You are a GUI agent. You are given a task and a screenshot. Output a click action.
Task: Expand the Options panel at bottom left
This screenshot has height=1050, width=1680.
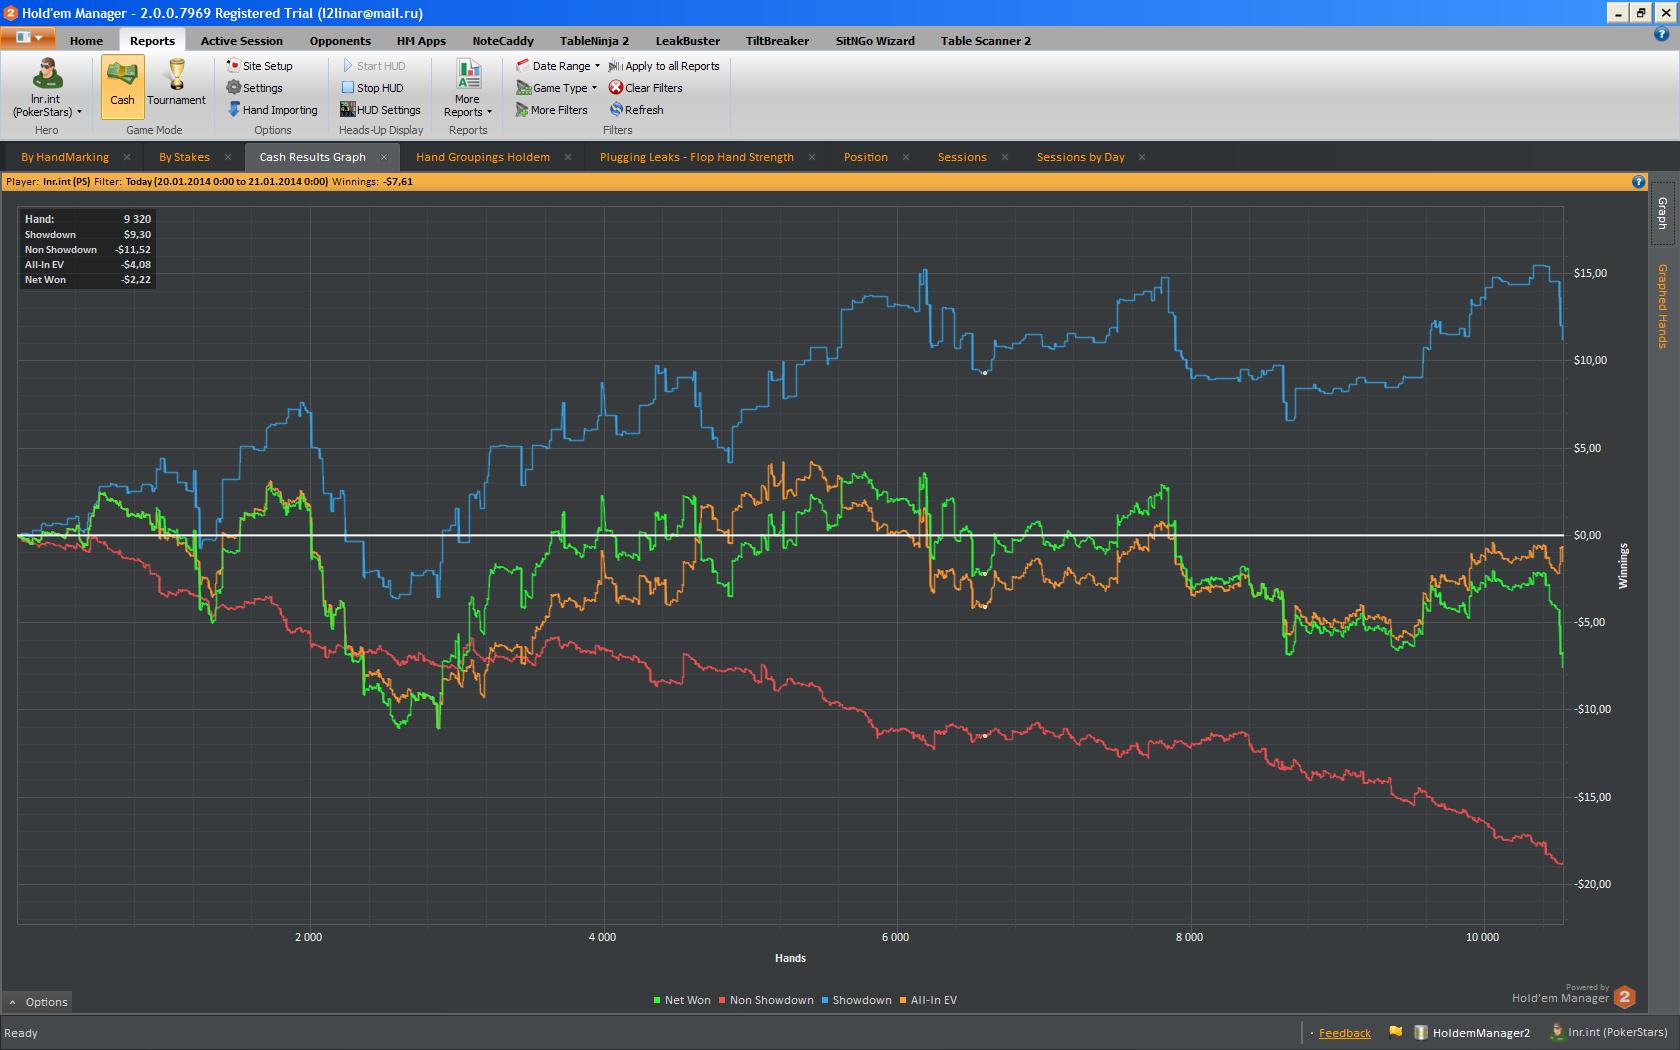click(x=38, y=1002)
